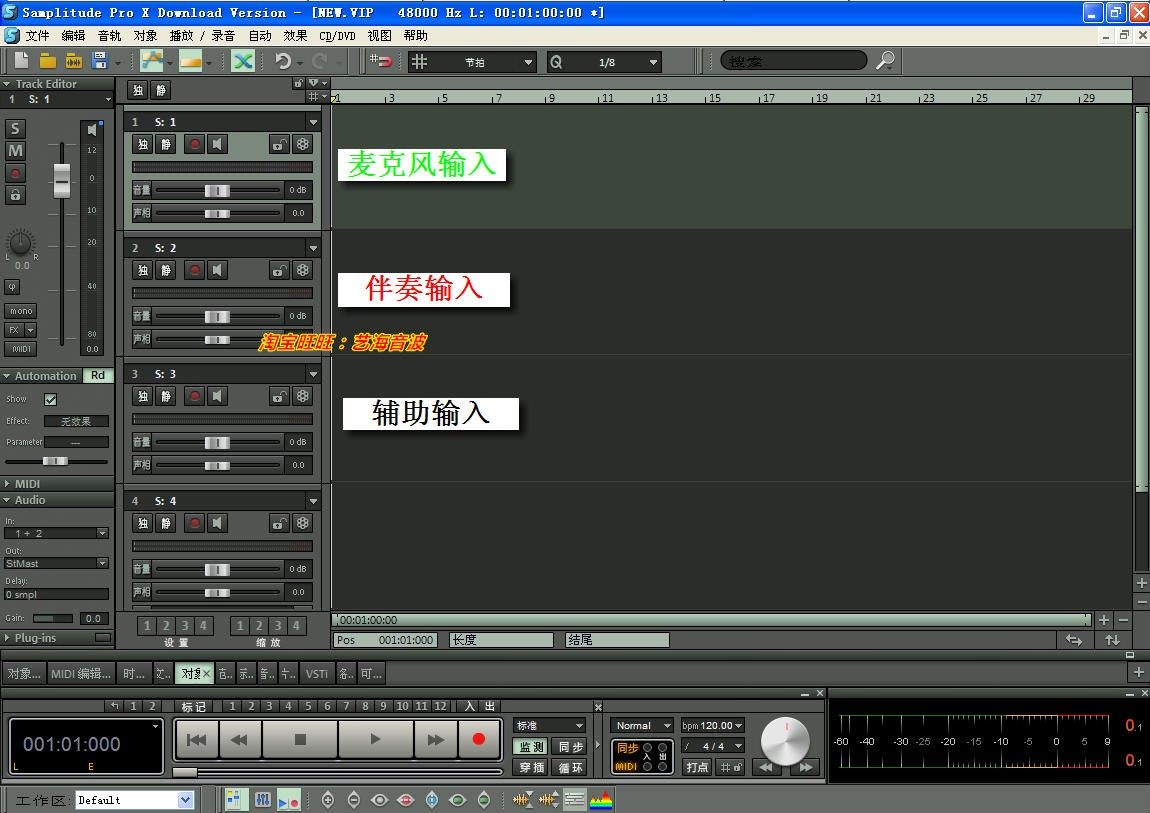Adjust the track 1 volume slider
The image size is (1150, 813).
pos(217,191)
